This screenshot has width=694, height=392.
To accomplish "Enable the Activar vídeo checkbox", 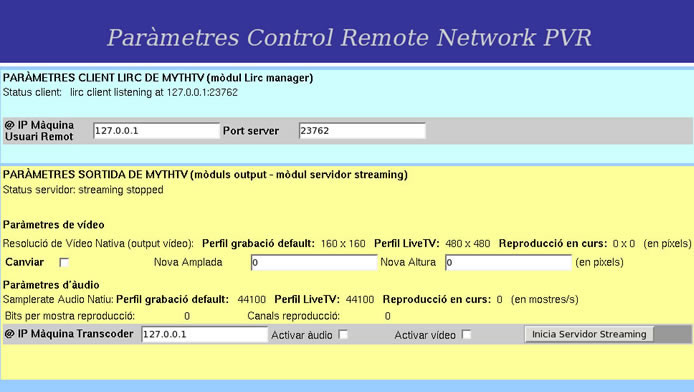I will (x=466, y=334).
